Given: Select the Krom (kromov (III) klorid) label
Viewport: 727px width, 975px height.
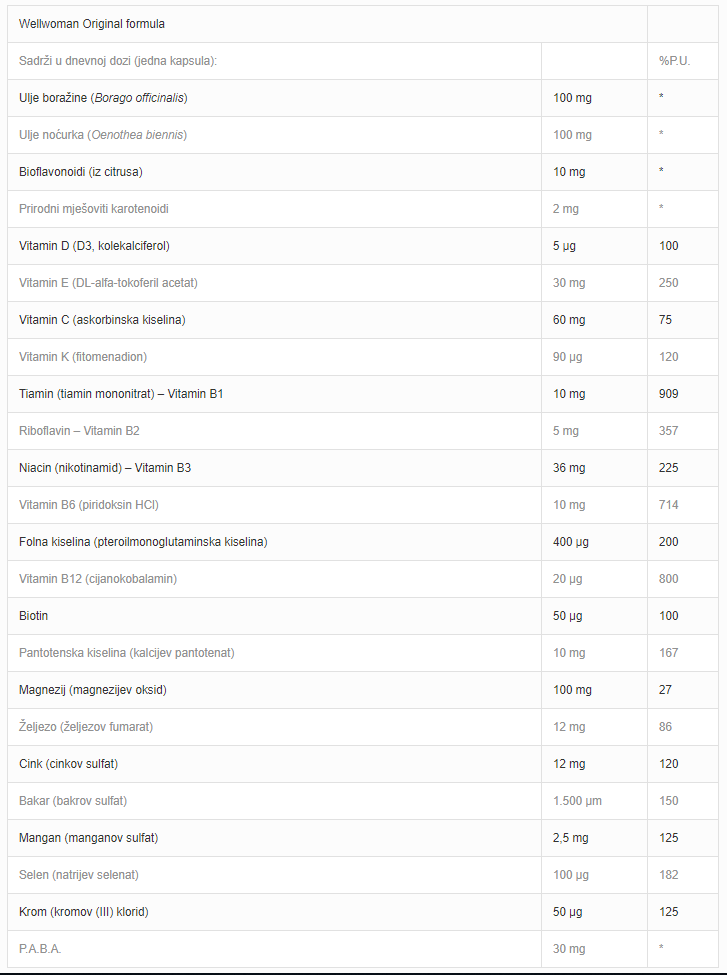Looking at the screenshot, I should coord(83,912).
